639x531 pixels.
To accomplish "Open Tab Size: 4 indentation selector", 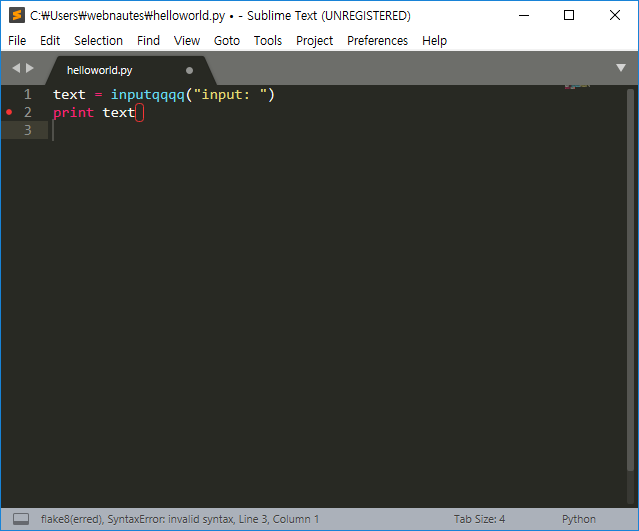I will (x=479, y=519).
